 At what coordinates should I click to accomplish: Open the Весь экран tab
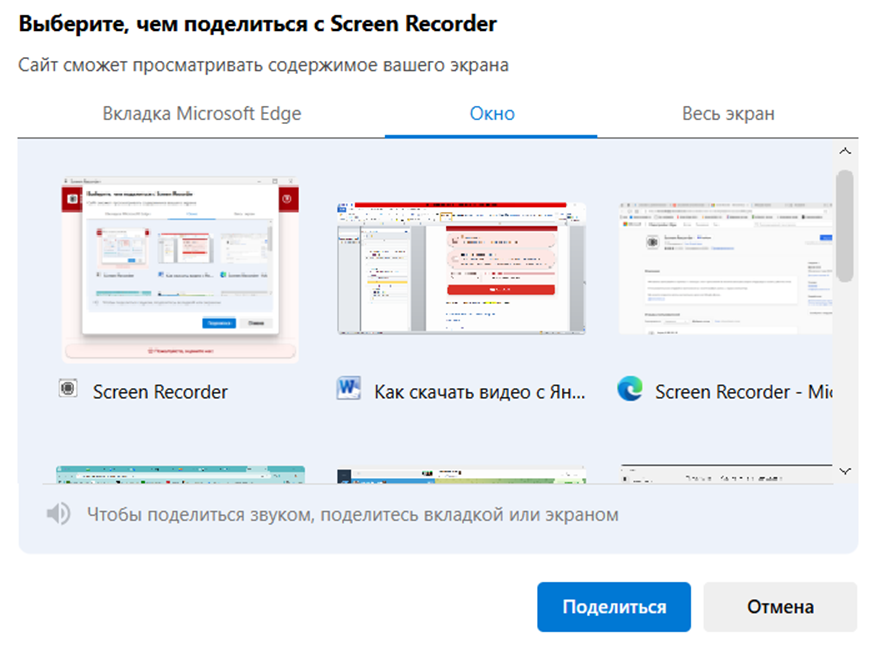coord(728,114)
